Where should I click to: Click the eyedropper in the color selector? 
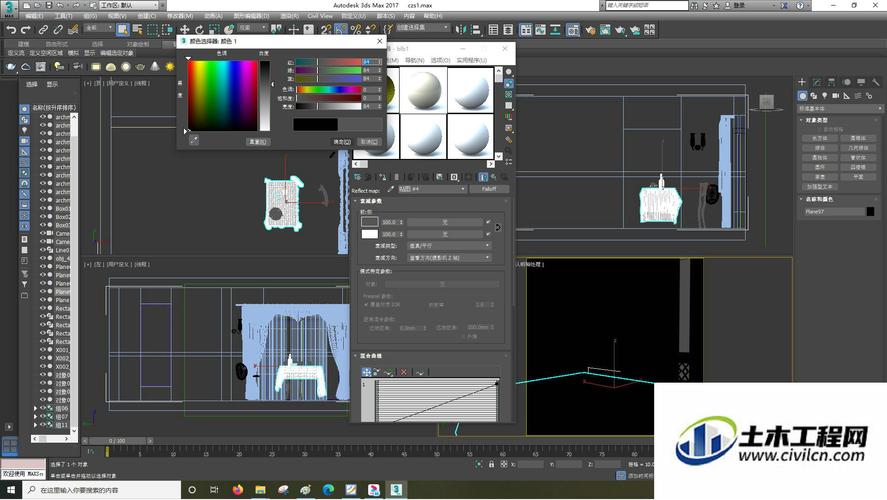(194, 141)
